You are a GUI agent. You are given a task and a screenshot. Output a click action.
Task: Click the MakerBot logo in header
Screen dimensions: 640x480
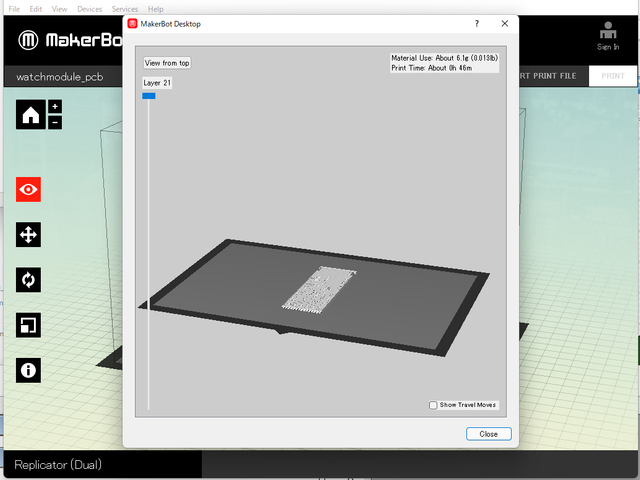70,40
